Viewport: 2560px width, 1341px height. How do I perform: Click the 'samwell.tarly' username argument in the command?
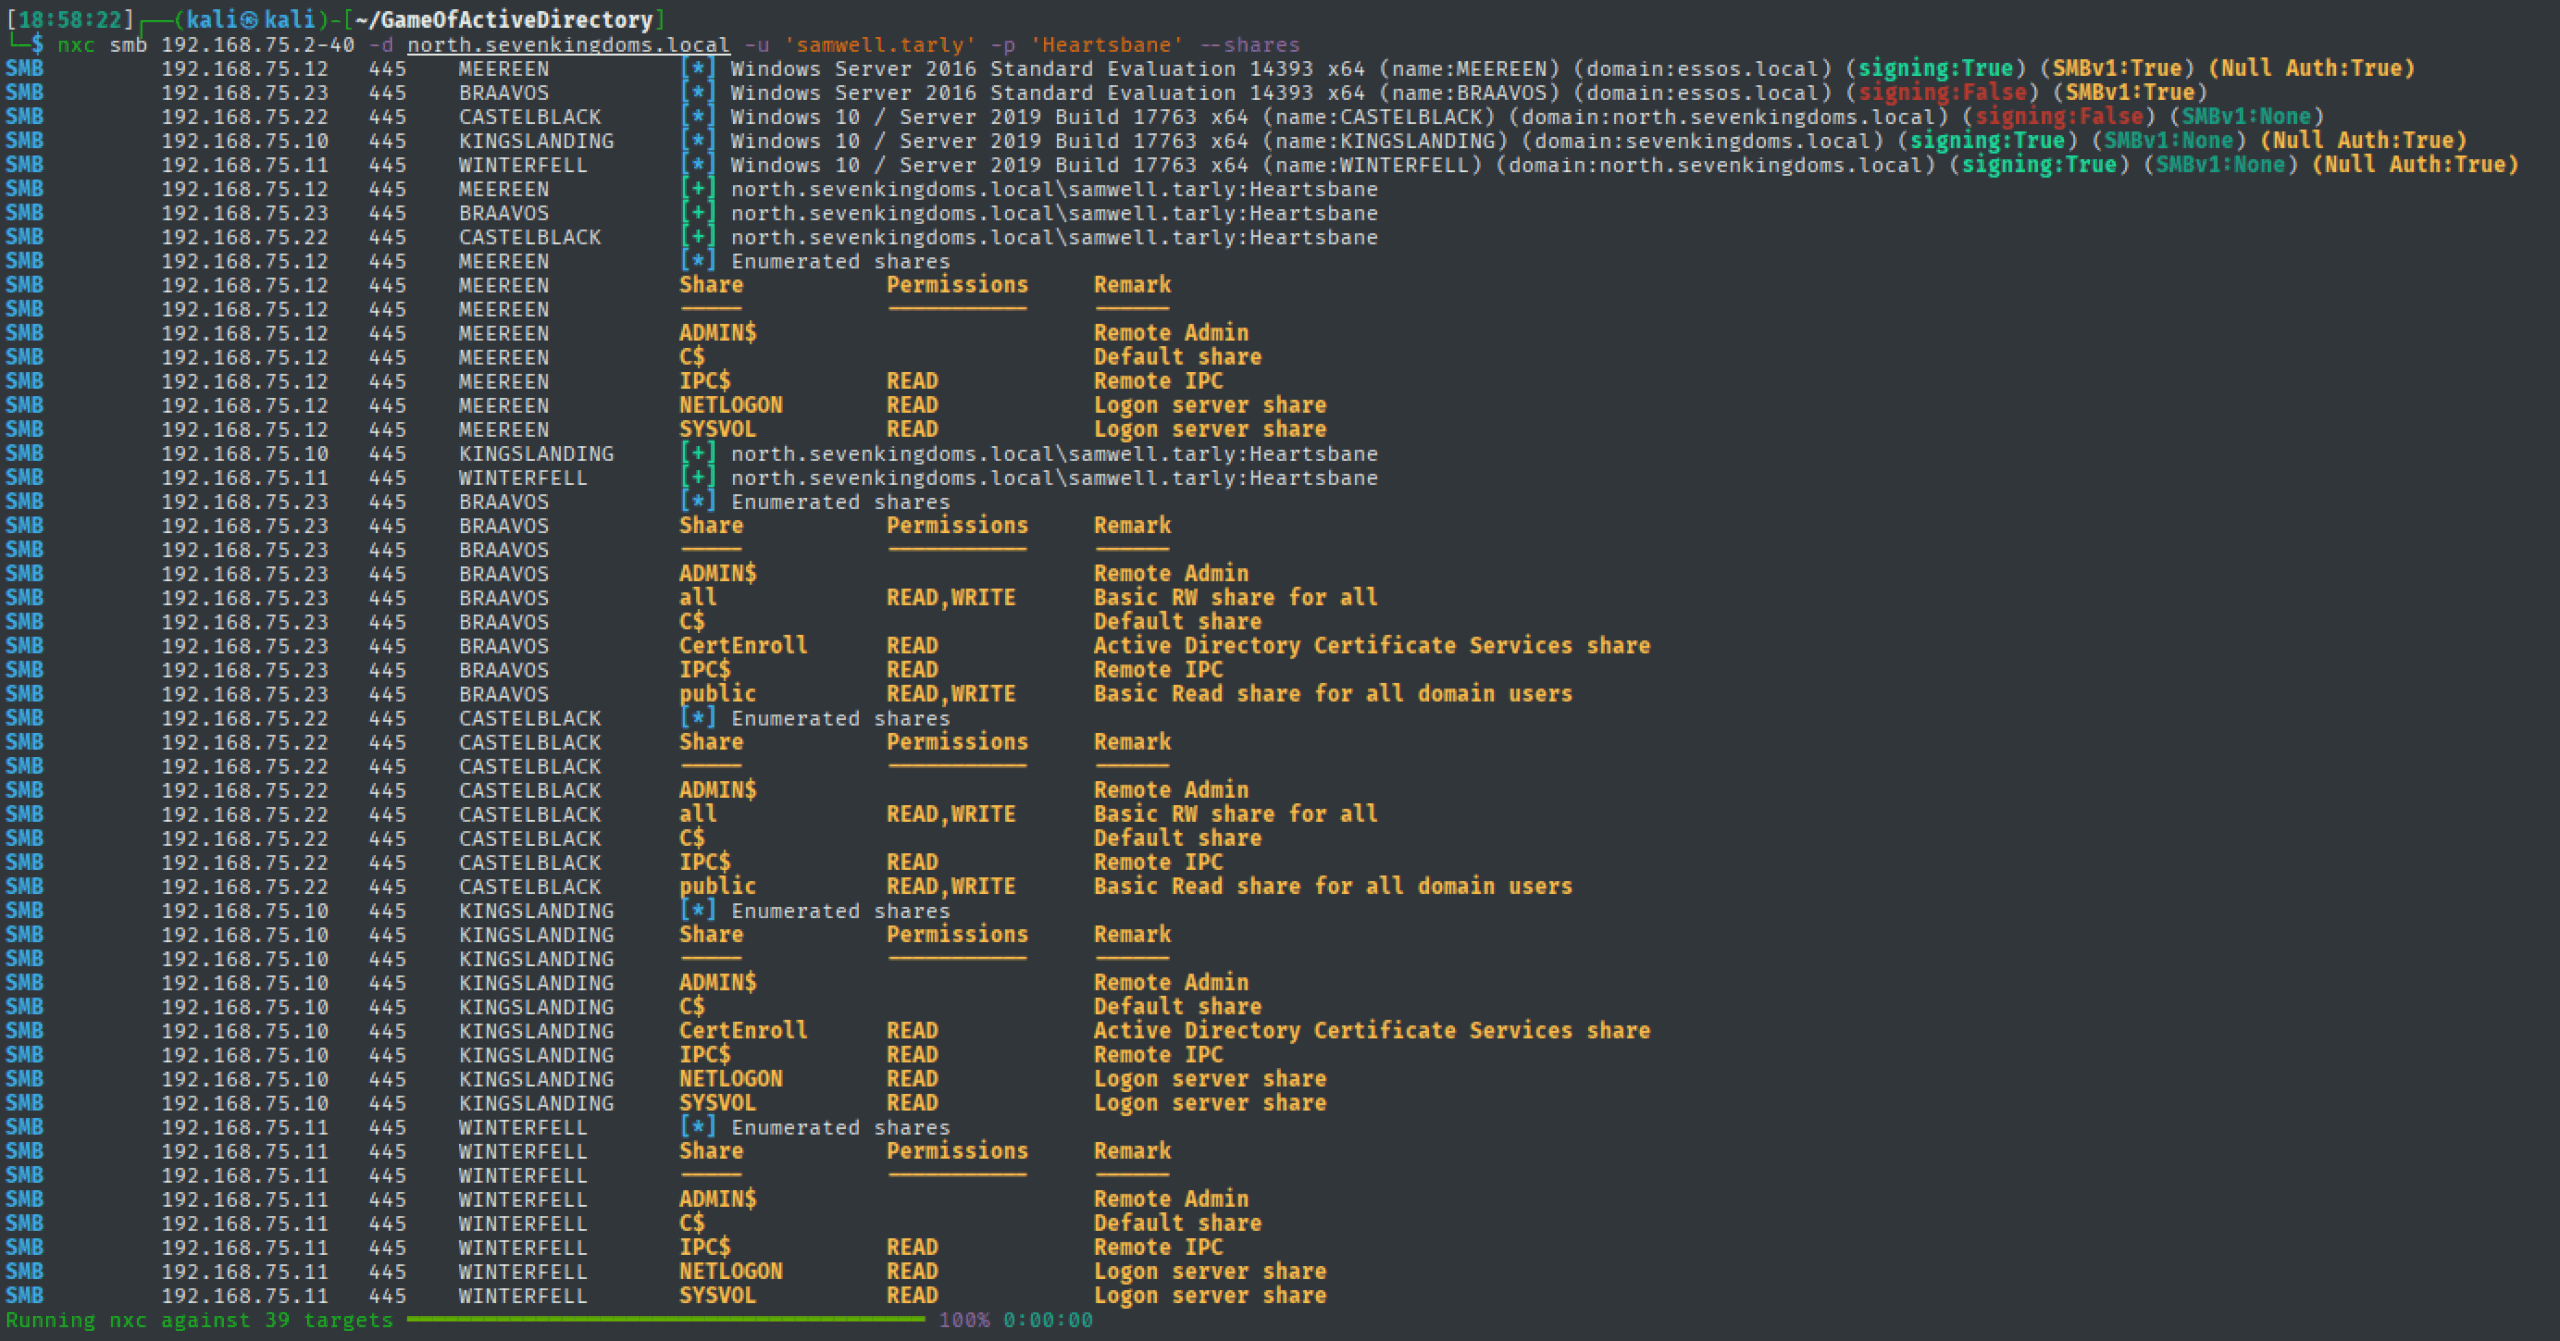pos(879,45)
